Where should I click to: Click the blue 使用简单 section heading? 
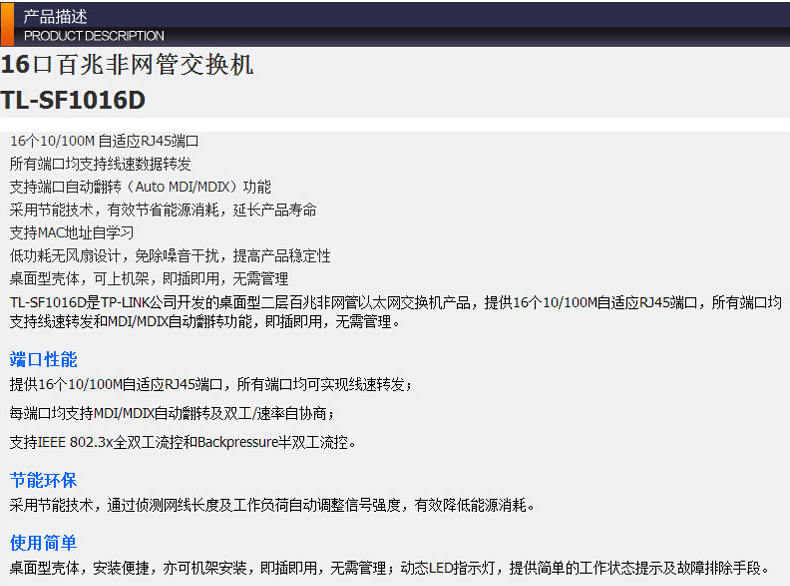pyautogui.click(x=43, y=543)
